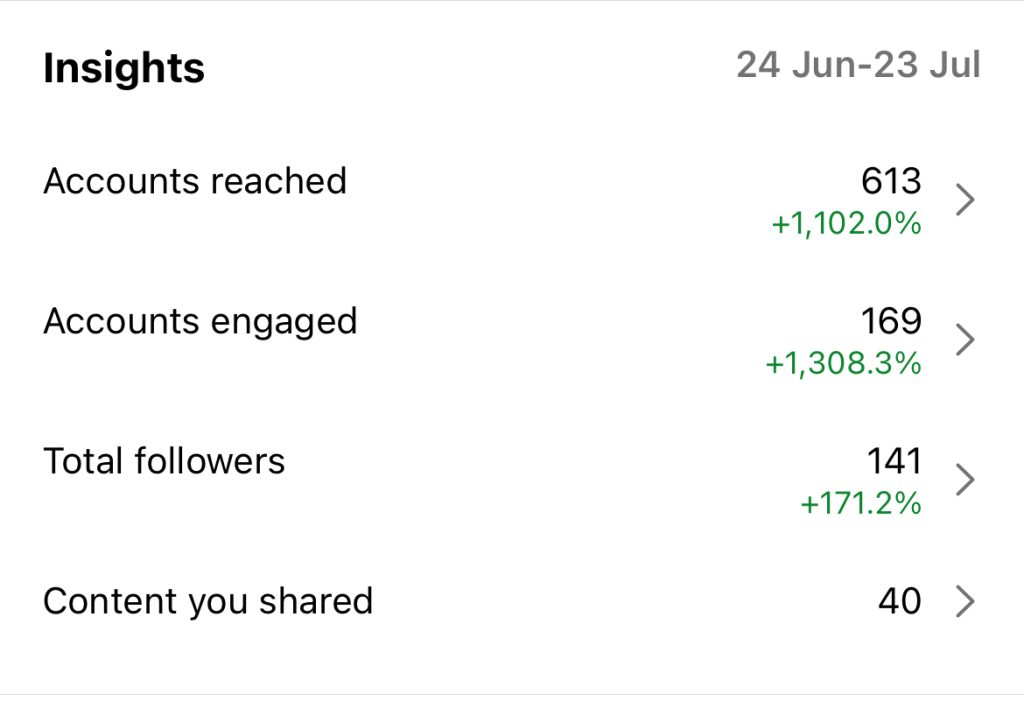Click the divider below Content you shared
This screenshot has width=1024, height=708.
click(512, 694)
